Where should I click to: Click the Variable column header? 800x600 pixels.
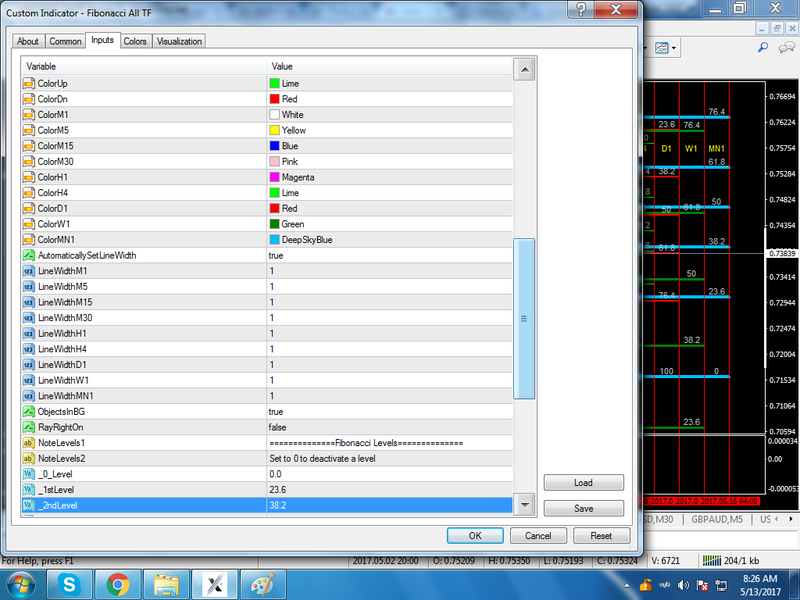[x=144, y=66]
